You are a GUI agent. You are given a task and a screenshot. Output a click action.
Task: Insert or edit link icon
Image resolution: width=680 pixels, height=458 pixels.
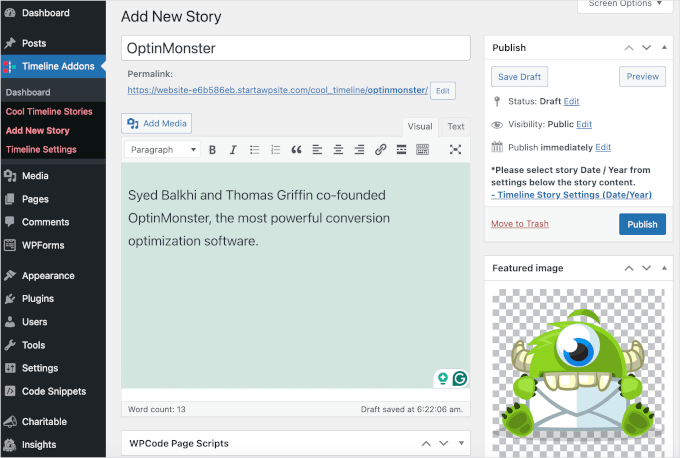[x=380, y=150]
